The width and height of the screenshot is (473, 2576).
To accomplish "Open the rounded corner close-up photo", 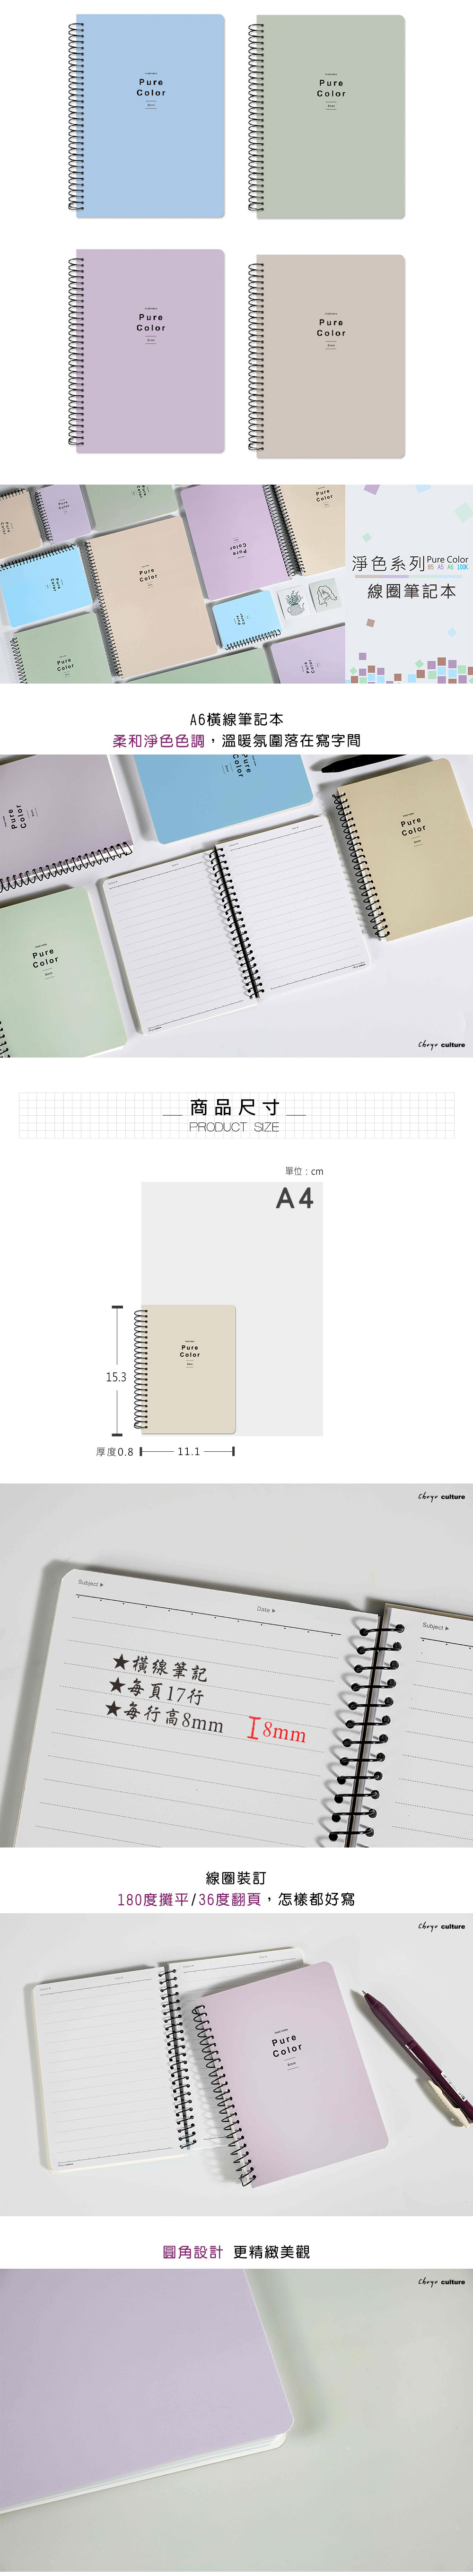I will [236, 2419].
